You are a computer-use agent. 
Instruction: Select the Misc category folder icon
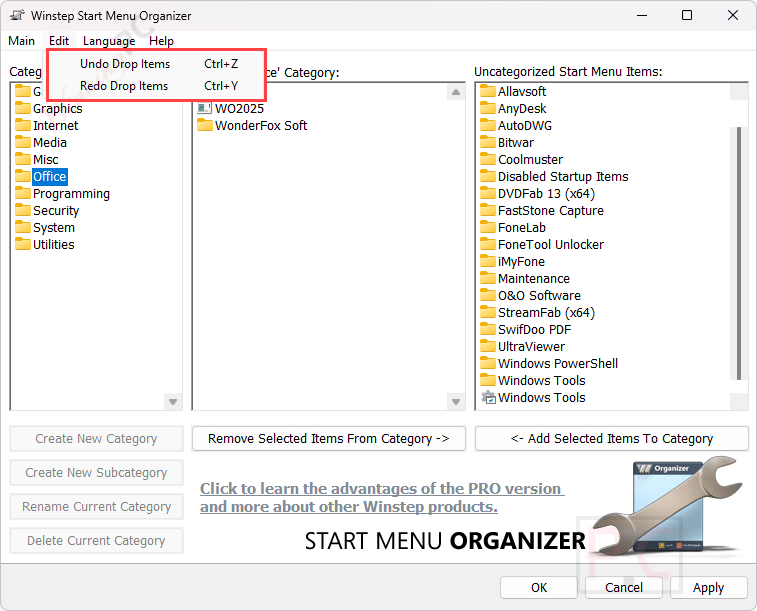tap(23, 159)
